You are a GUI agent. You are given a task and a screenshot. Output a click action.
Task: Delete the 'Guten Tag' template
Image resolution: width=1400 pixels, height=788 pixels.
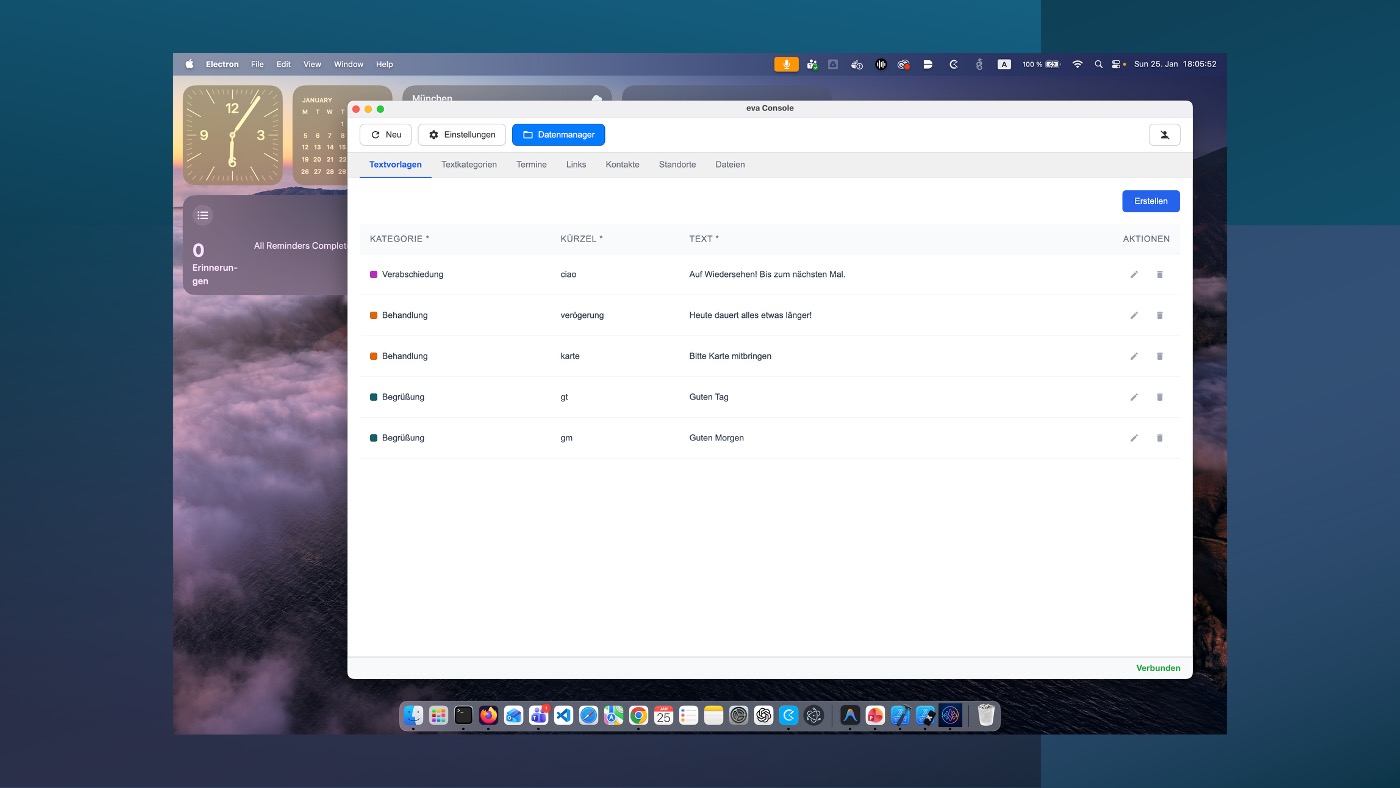click(x=1160, y=397)
